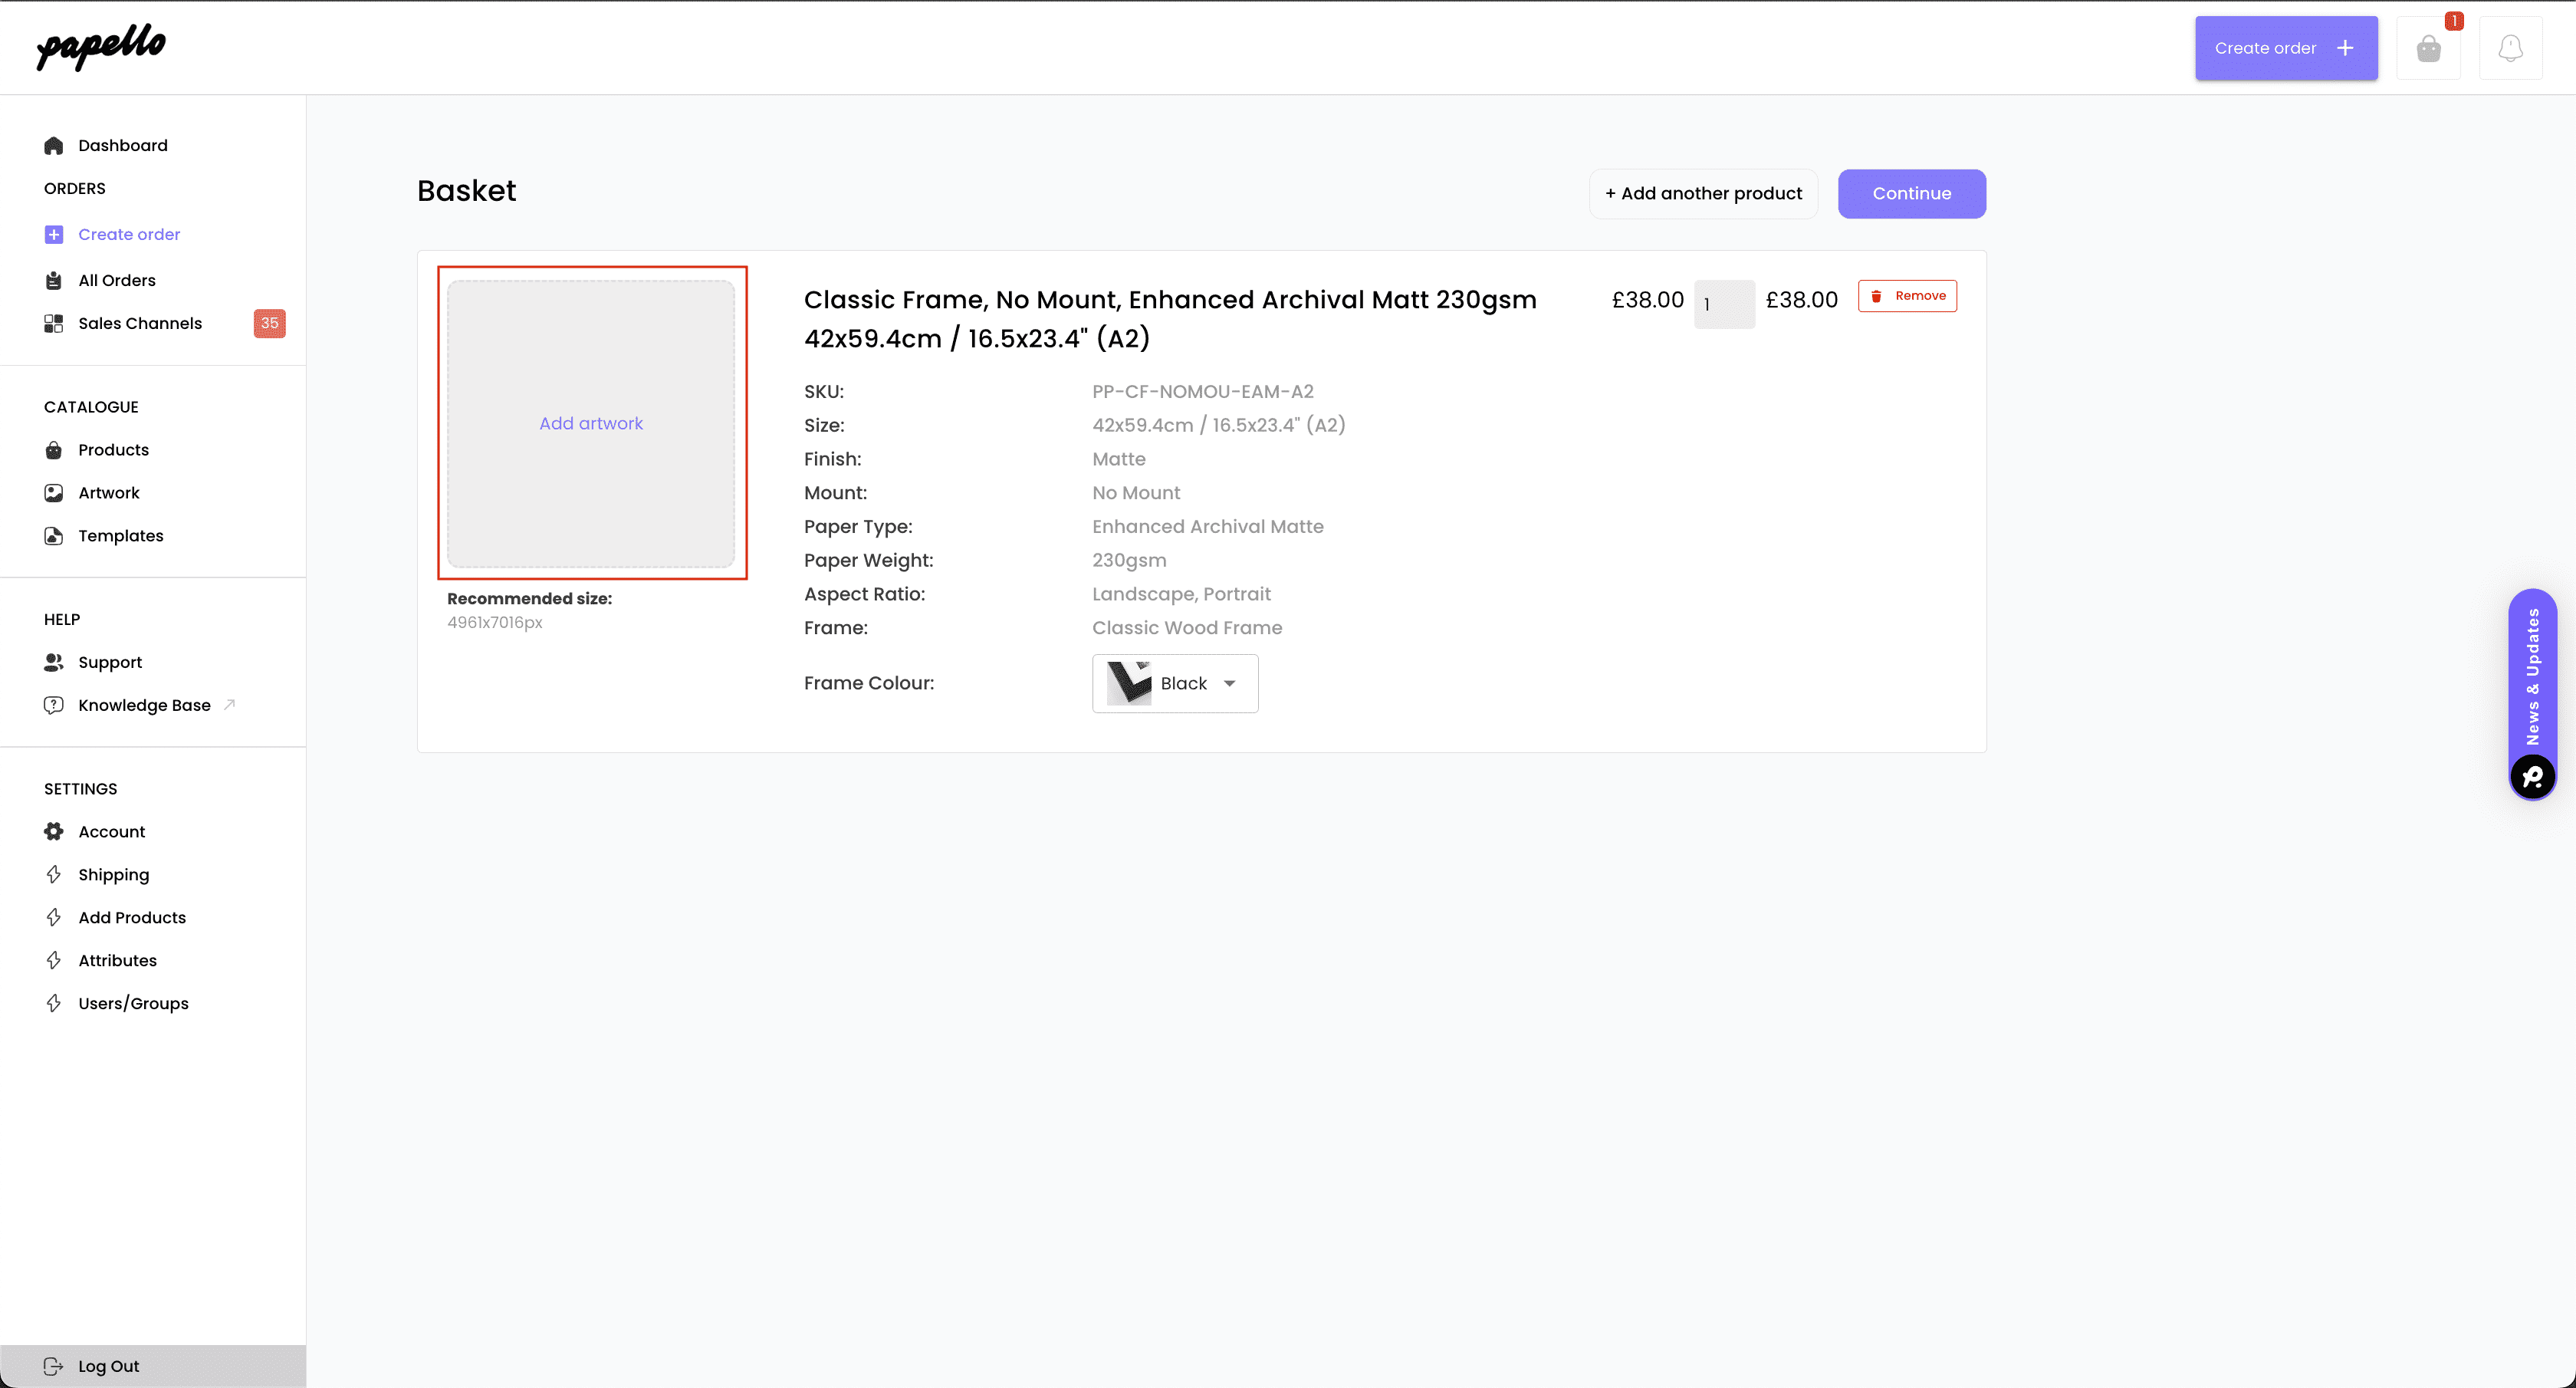This screenshot has height=1388, width=2576.
Task: Click the quantity input field
Action: click(1724, 304)
